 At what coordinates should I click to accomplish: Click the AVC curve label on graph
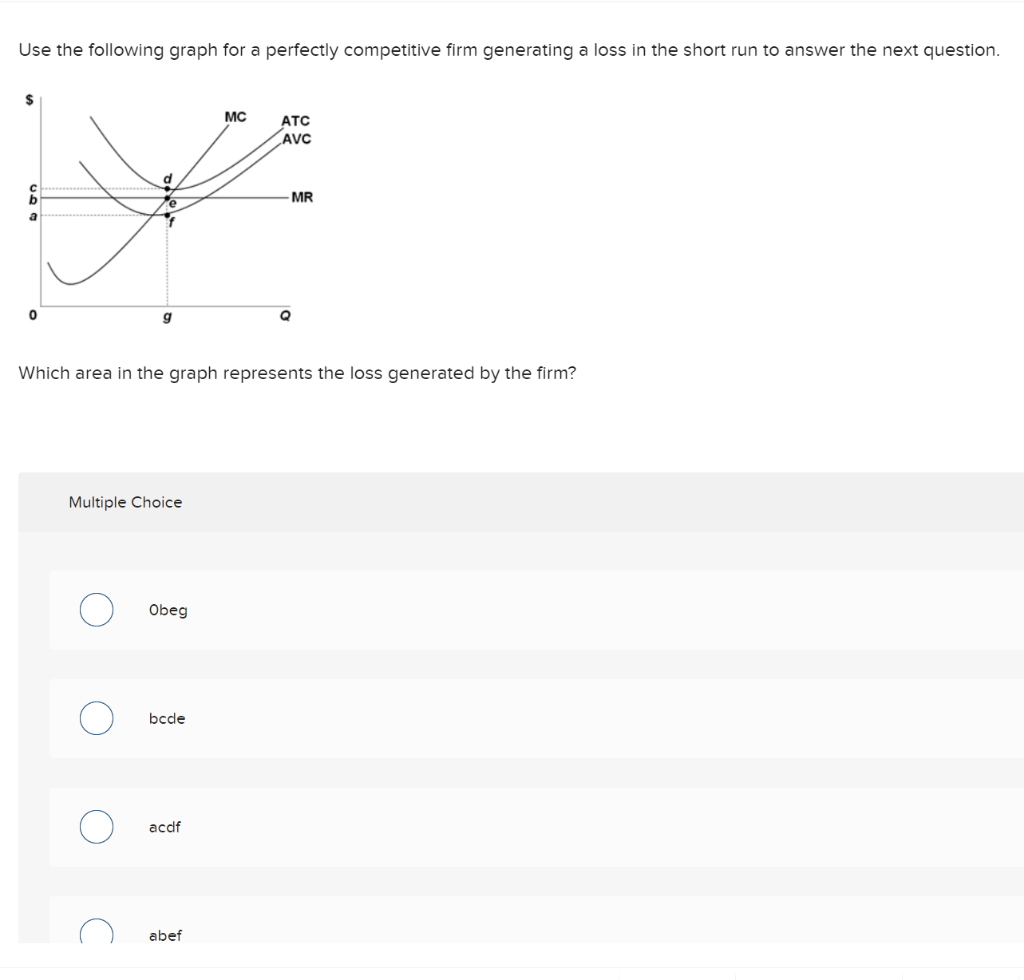tap(296, 138)
